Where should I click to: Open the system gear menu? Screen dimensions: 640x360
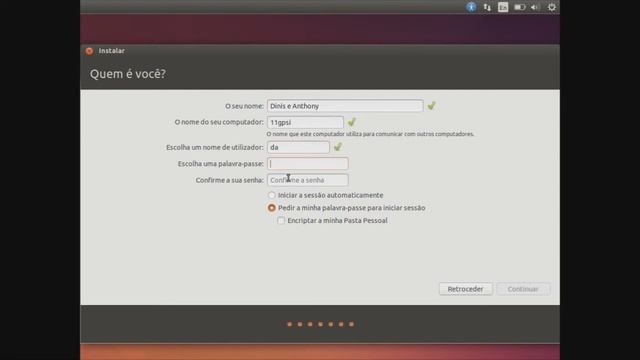551,7
